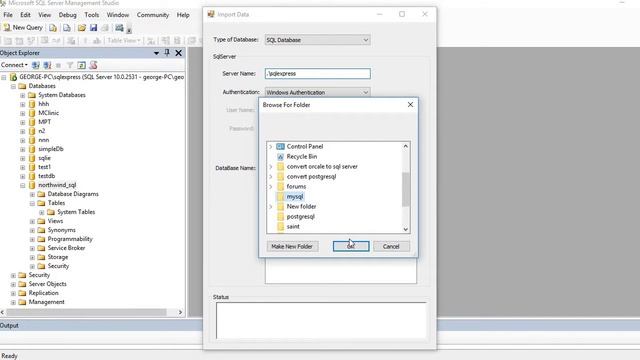Open the Authentication dropdown
640x360 pixels.
(x=317, y=92)
